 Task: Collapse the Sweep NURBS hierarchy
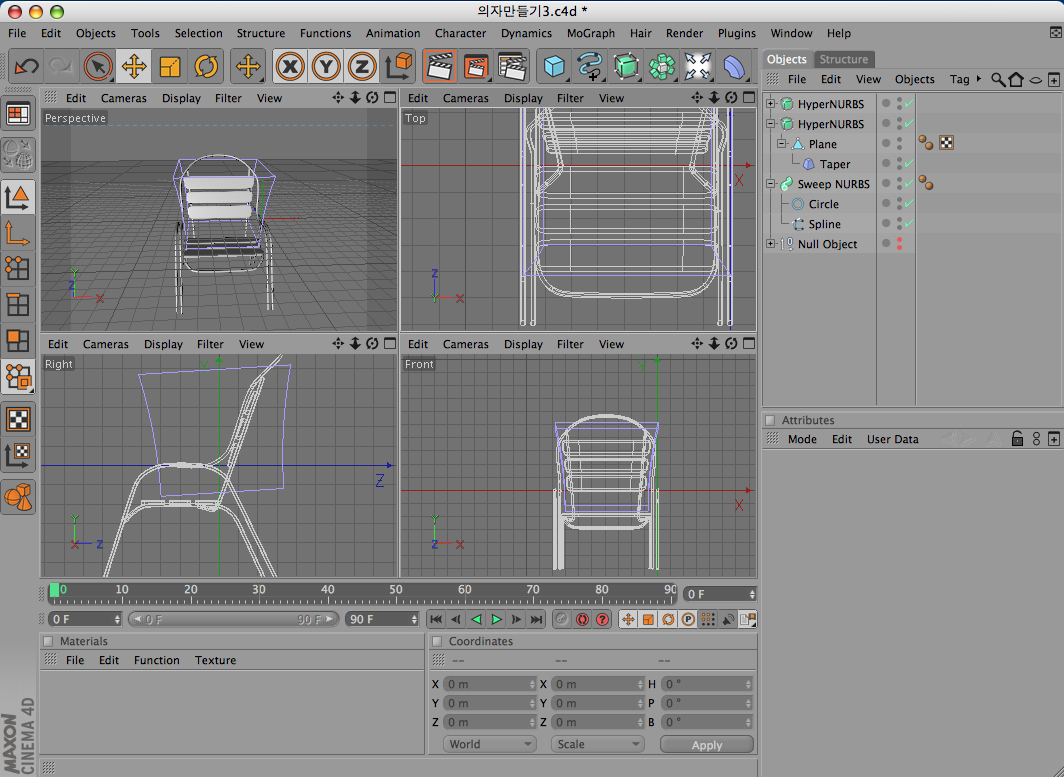771,184
